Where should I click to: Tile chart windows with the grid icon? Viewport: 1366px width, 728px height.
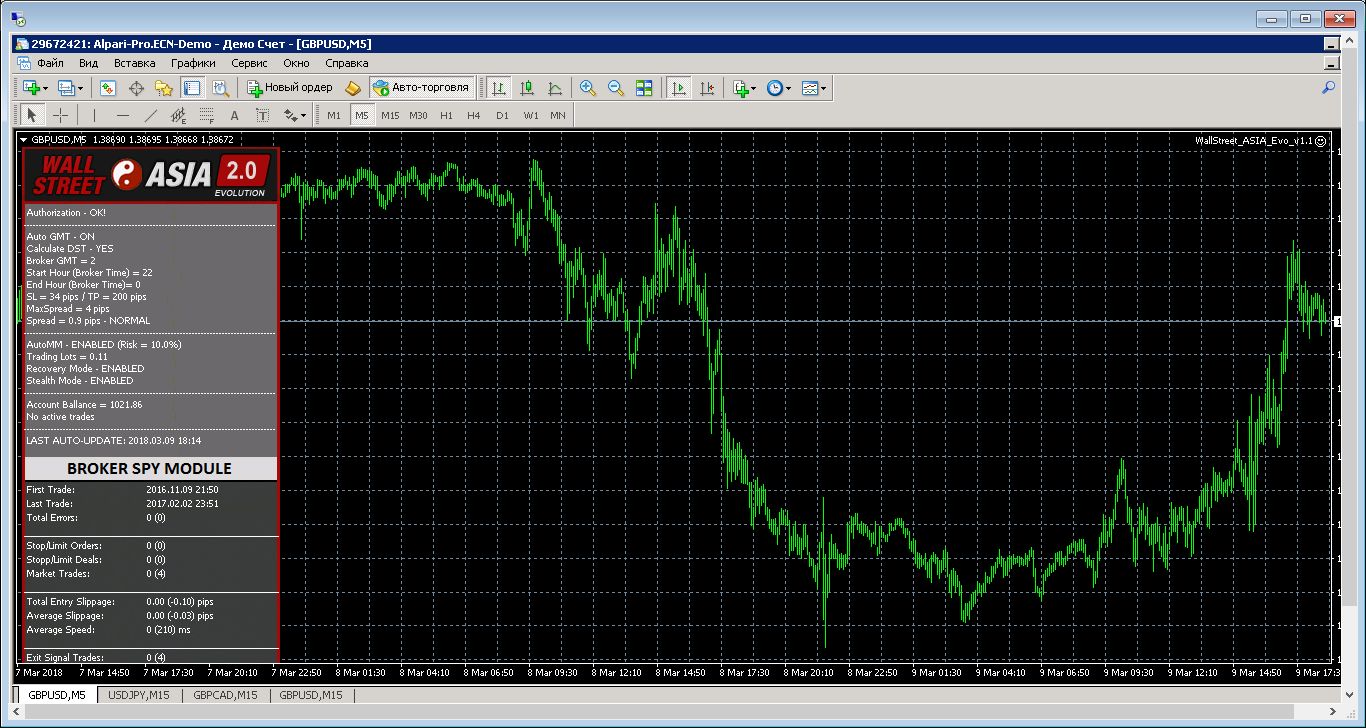pos(644,88)
